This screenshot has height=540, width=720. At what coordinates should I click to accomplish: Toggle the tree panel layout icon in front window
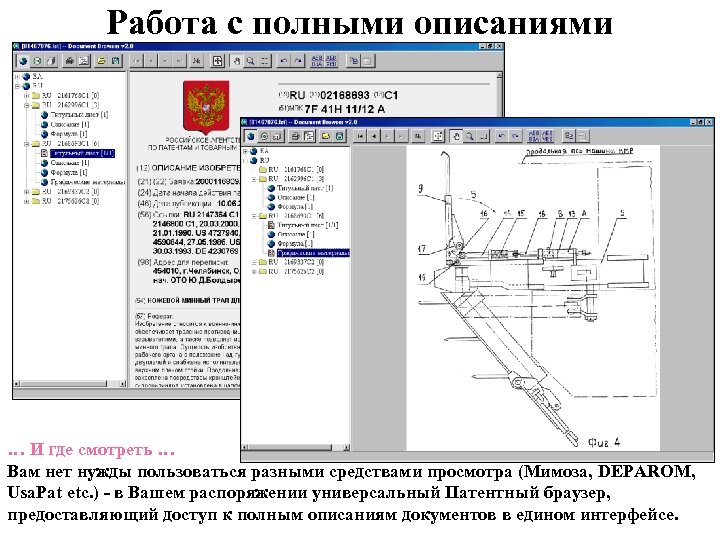coord(309,136)
